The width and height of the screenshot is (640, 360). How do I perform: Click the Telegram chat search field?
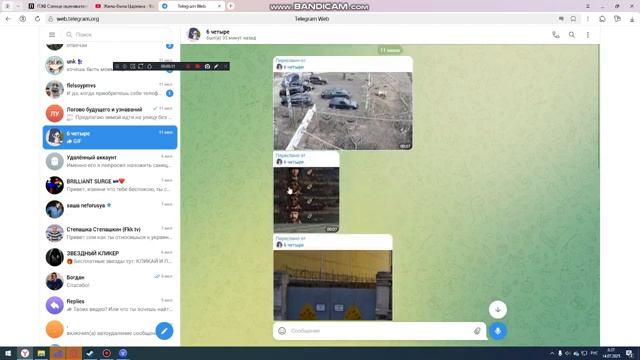pyautogui.click(x=118, y=35)
